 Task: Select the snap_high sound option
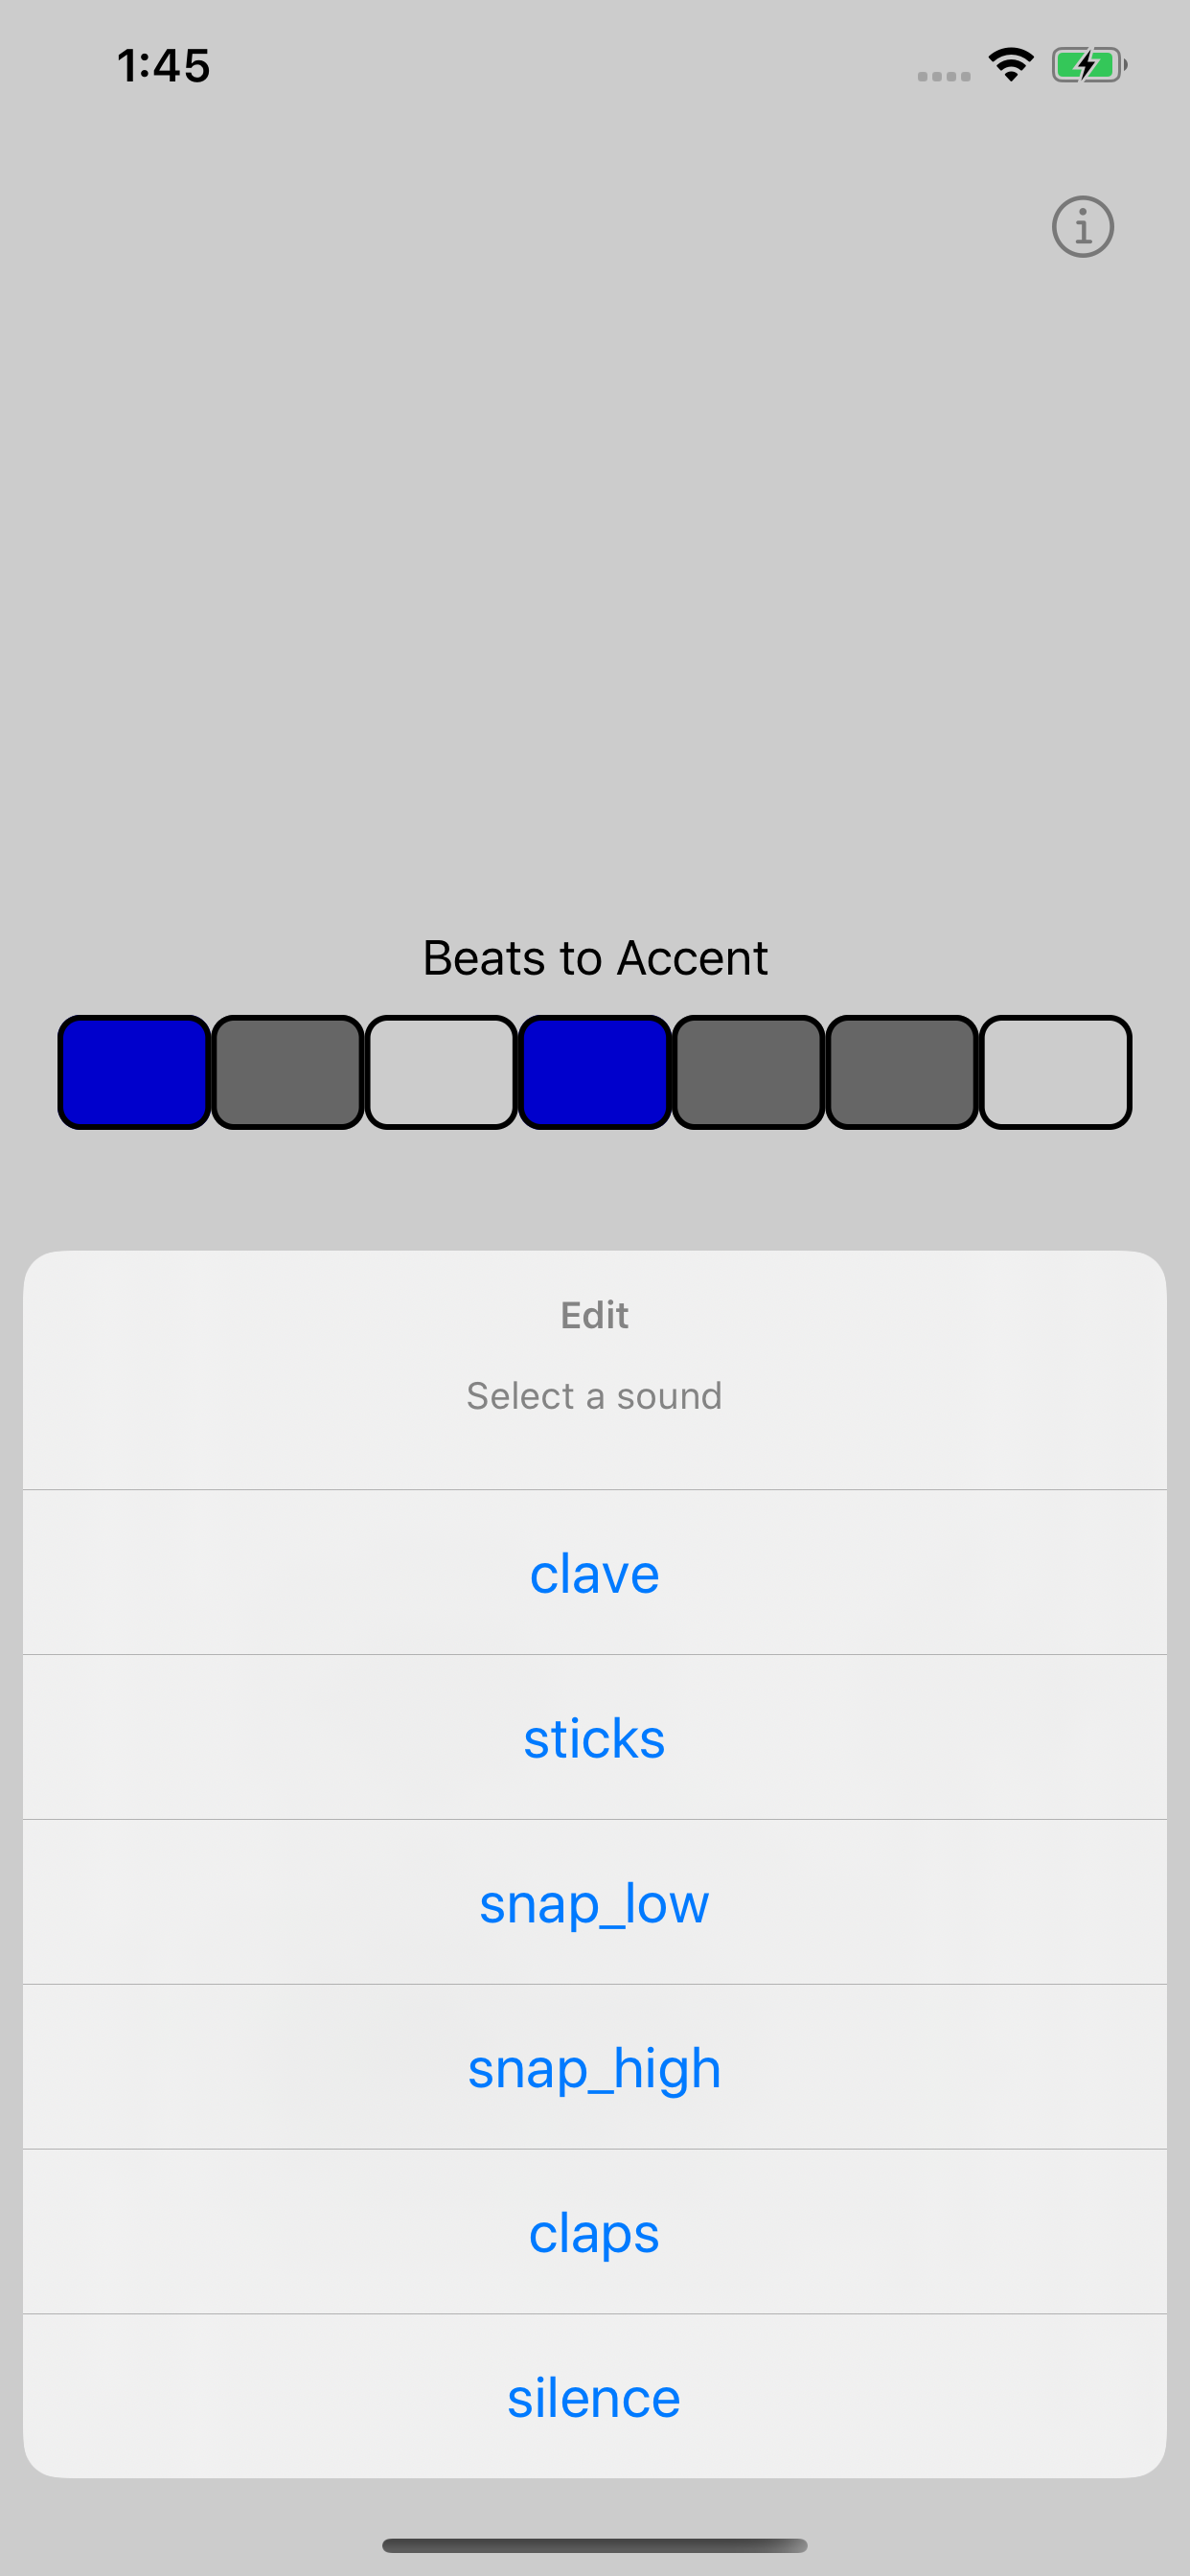595,2068
